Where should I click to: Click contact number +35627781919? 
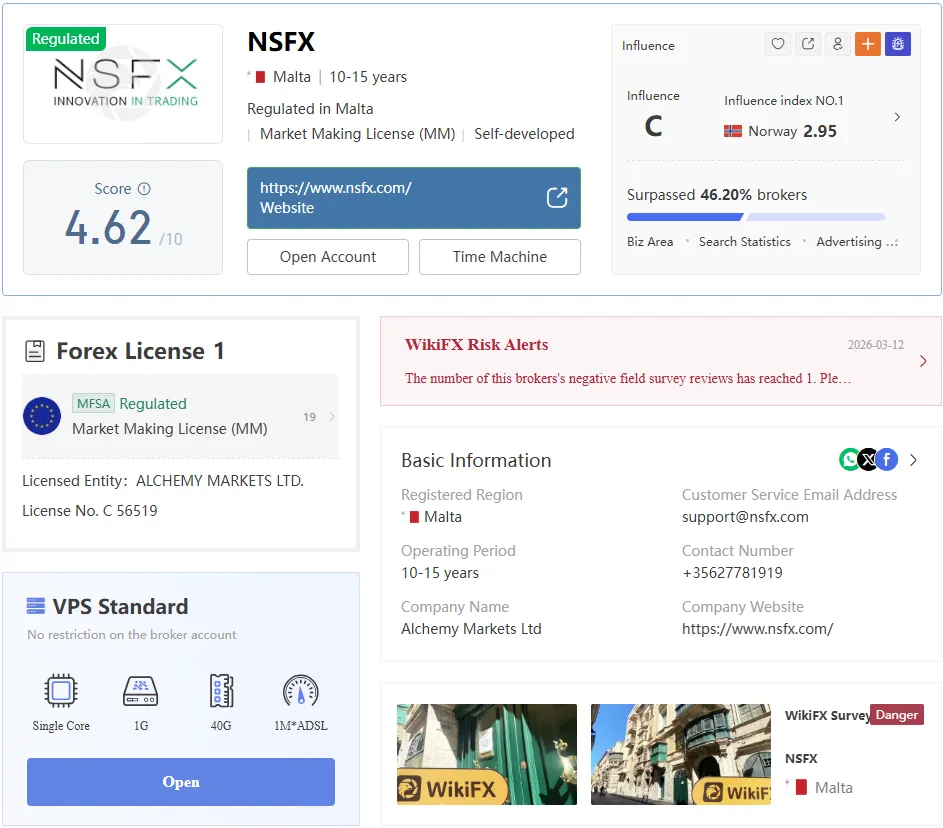(x=733, y=573)
